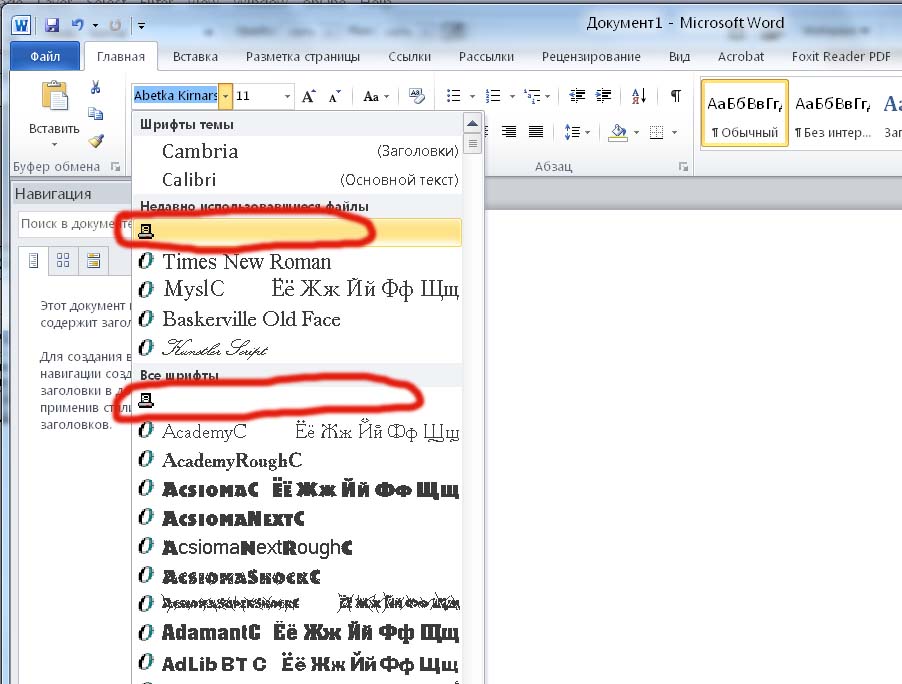Image resolution: width=902 pixels, height=684 pixels.
Task: Click the font name field showing Abetka Kirnars
Action: click(x=175, y=95)
